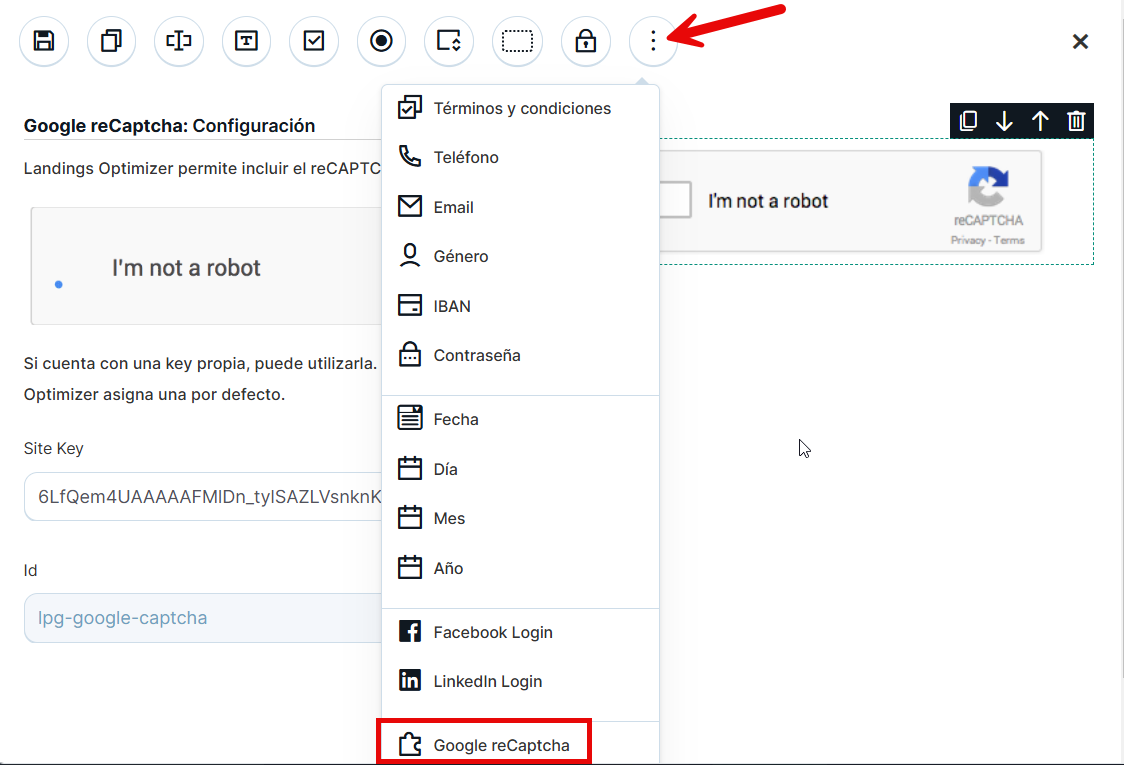Check the I'm not a robot box
Image resolution: width=1124 pixels, height=765 pixels.
674,200
